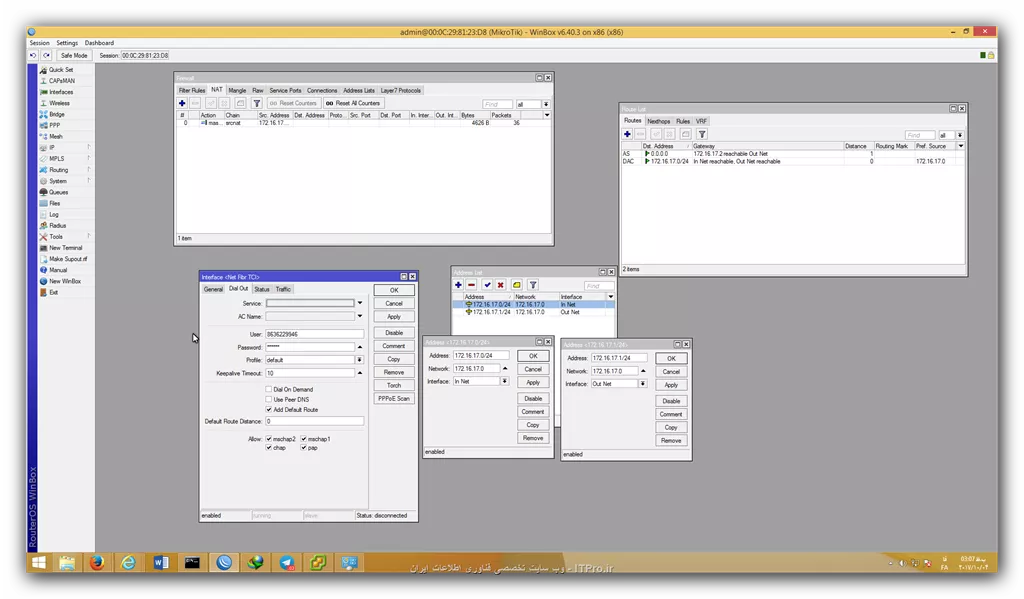Image resolution: width=1024 pixels, height=599 pixels.
Task: Enable address using the blue checkmark icon
Action: 487,285
